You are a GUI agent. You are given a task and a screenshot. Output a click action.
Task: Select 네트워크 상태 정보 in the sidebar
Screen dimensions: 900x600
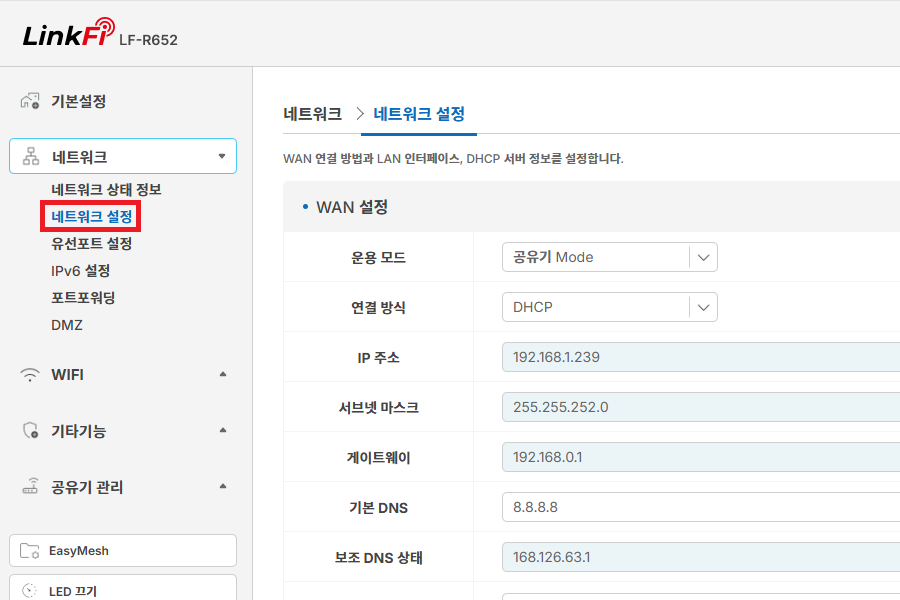[x=106, y=189]
